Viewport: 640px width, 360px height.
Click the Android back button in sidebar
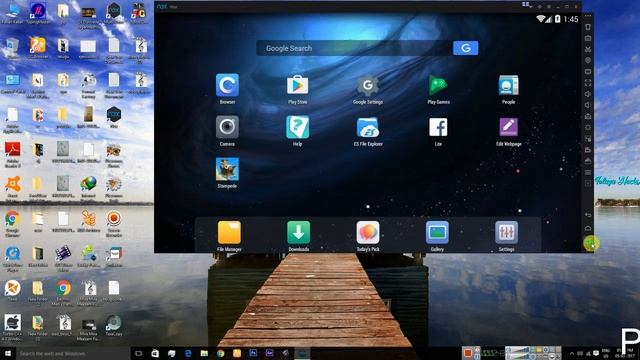tap(588, 215)
